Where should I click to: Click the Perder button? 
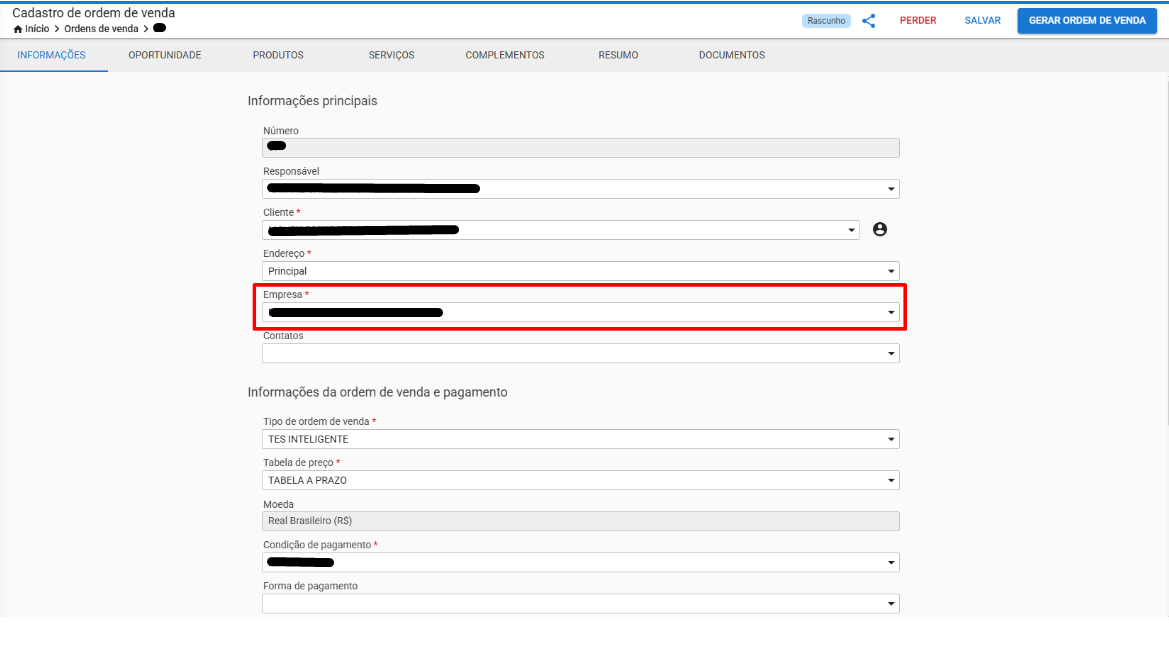click(918, 21)
